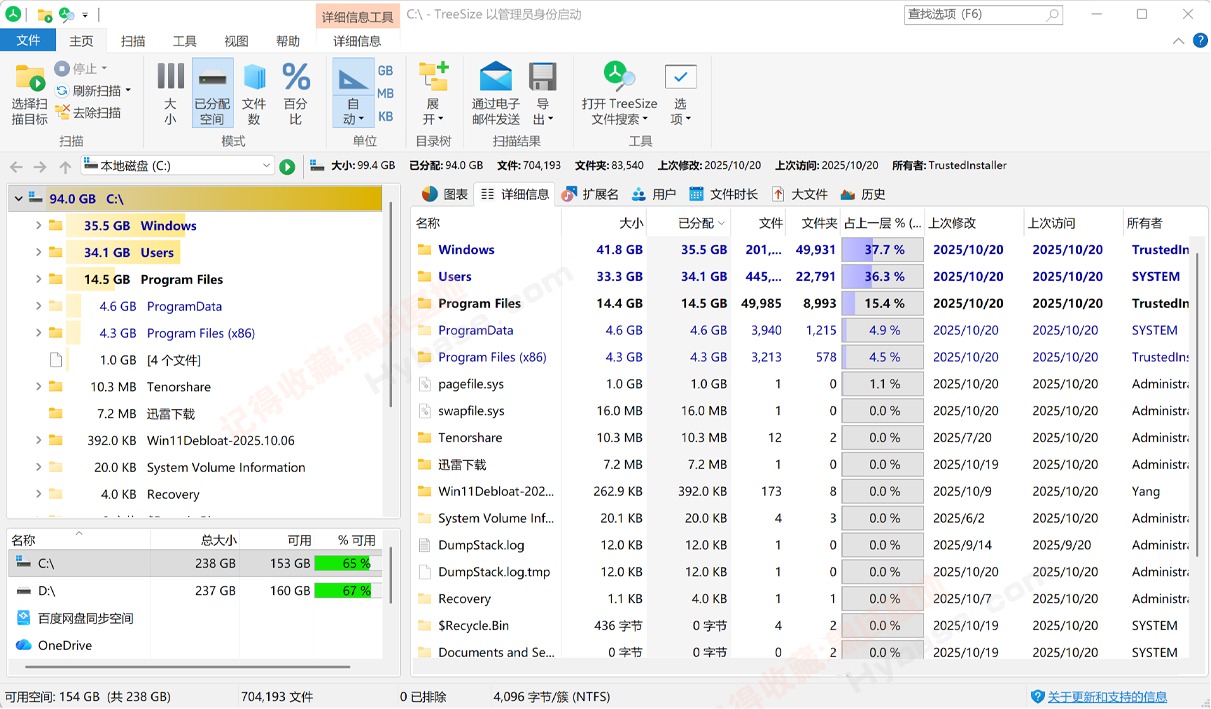Image resolution: width=1211 pixels, height=709 pixels.
Task: Open the 扩展名 extensions tab
Action: [x=595, y=193]
